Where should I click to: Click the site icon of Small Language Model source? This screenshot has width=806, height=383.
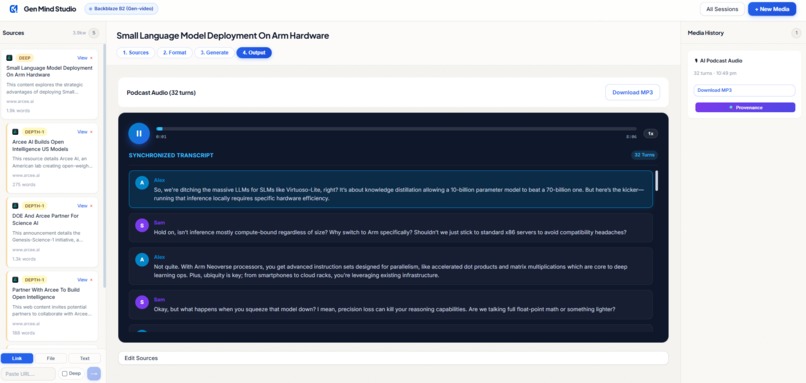pos(9,58)
